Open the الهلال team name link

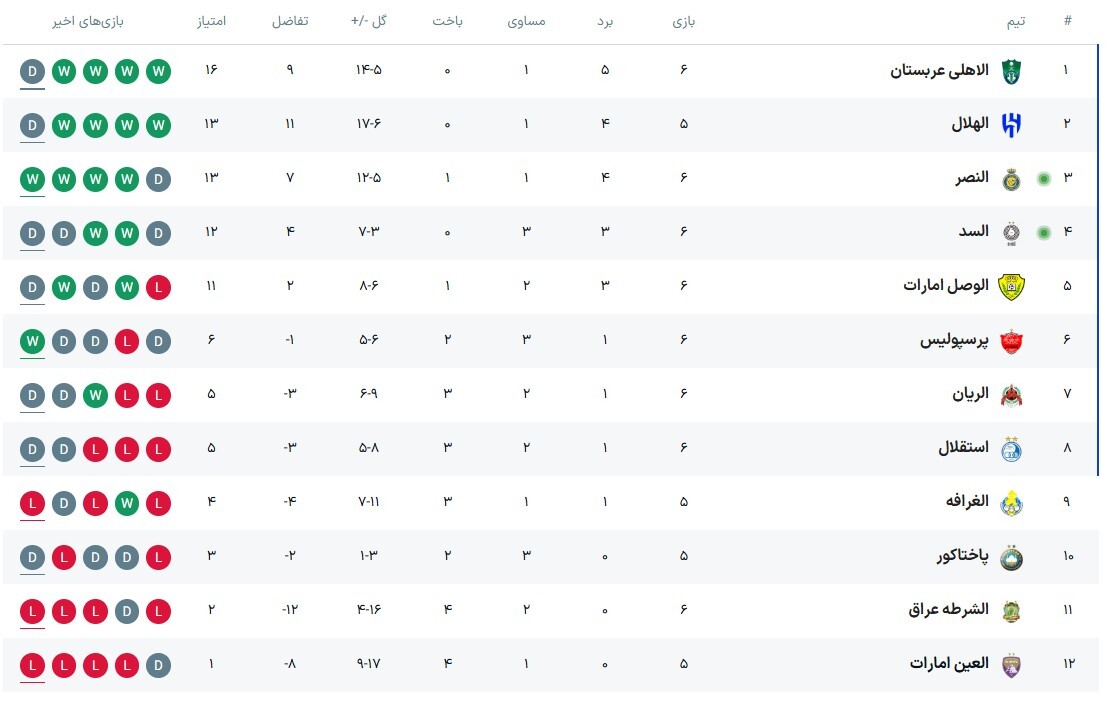(x=970, y=124)
